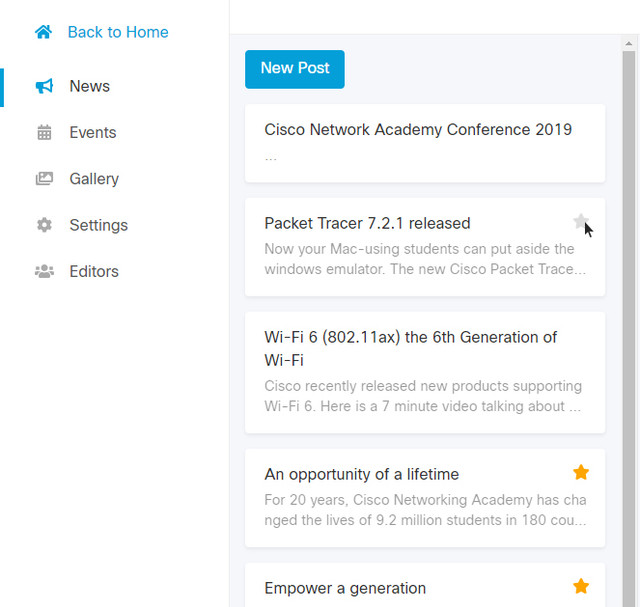The height and width of the screenshot is (607, 640).
Task: Open Cisco Network Academy Conference 2019 post
Action: click(x=418, y=130)
